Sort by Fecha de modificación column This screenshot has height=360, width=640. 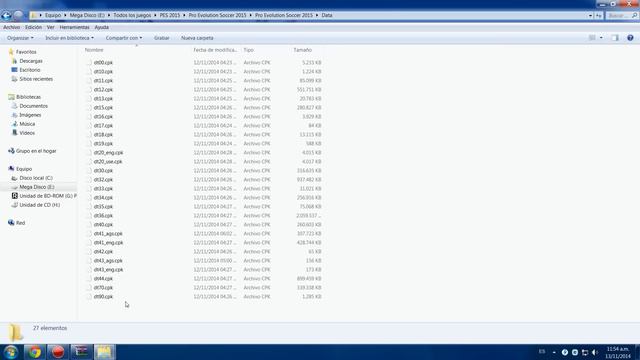(x=215, y=50)
